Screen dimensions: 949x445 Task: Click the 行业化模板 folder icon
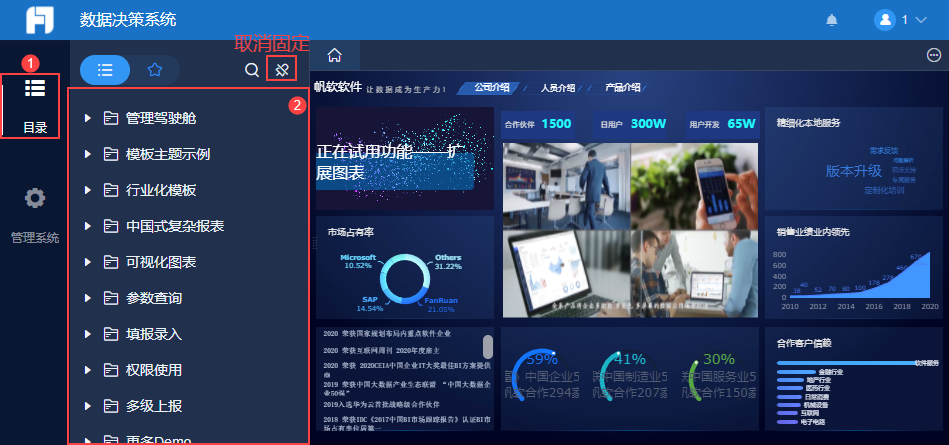coord(111,190)
